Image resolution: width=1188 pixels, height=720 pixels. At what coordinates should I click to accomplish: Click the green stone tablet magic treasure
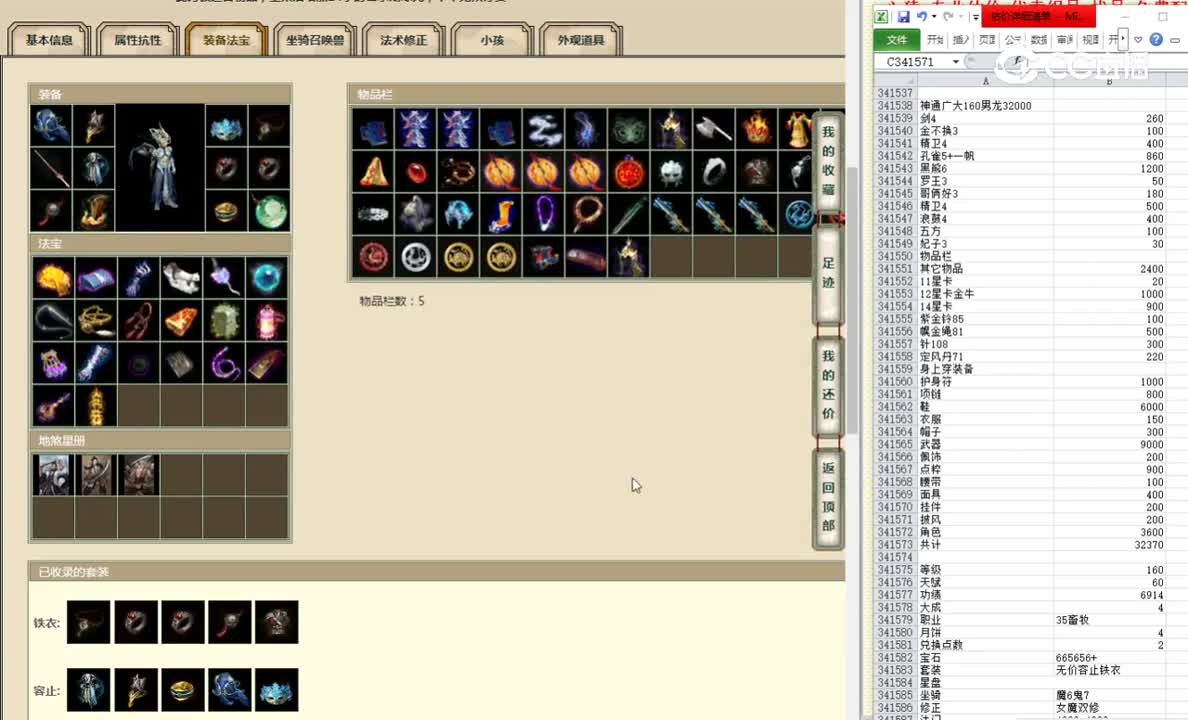224,321
